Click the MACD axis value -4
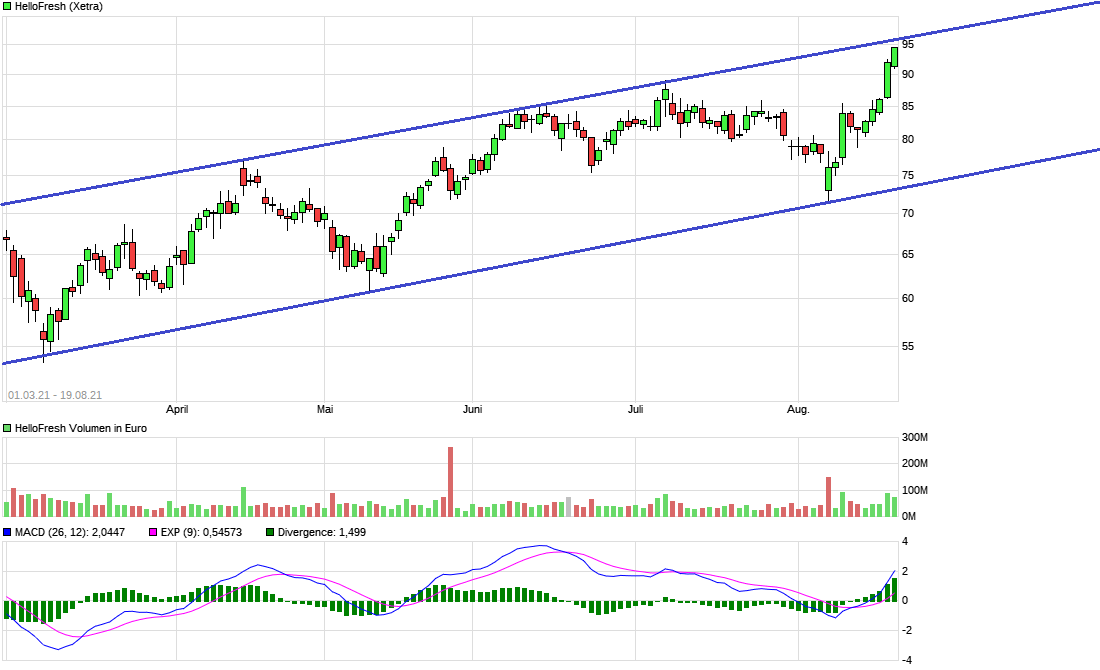Viewport: 1100px width, 670px height. click(906, 659)
